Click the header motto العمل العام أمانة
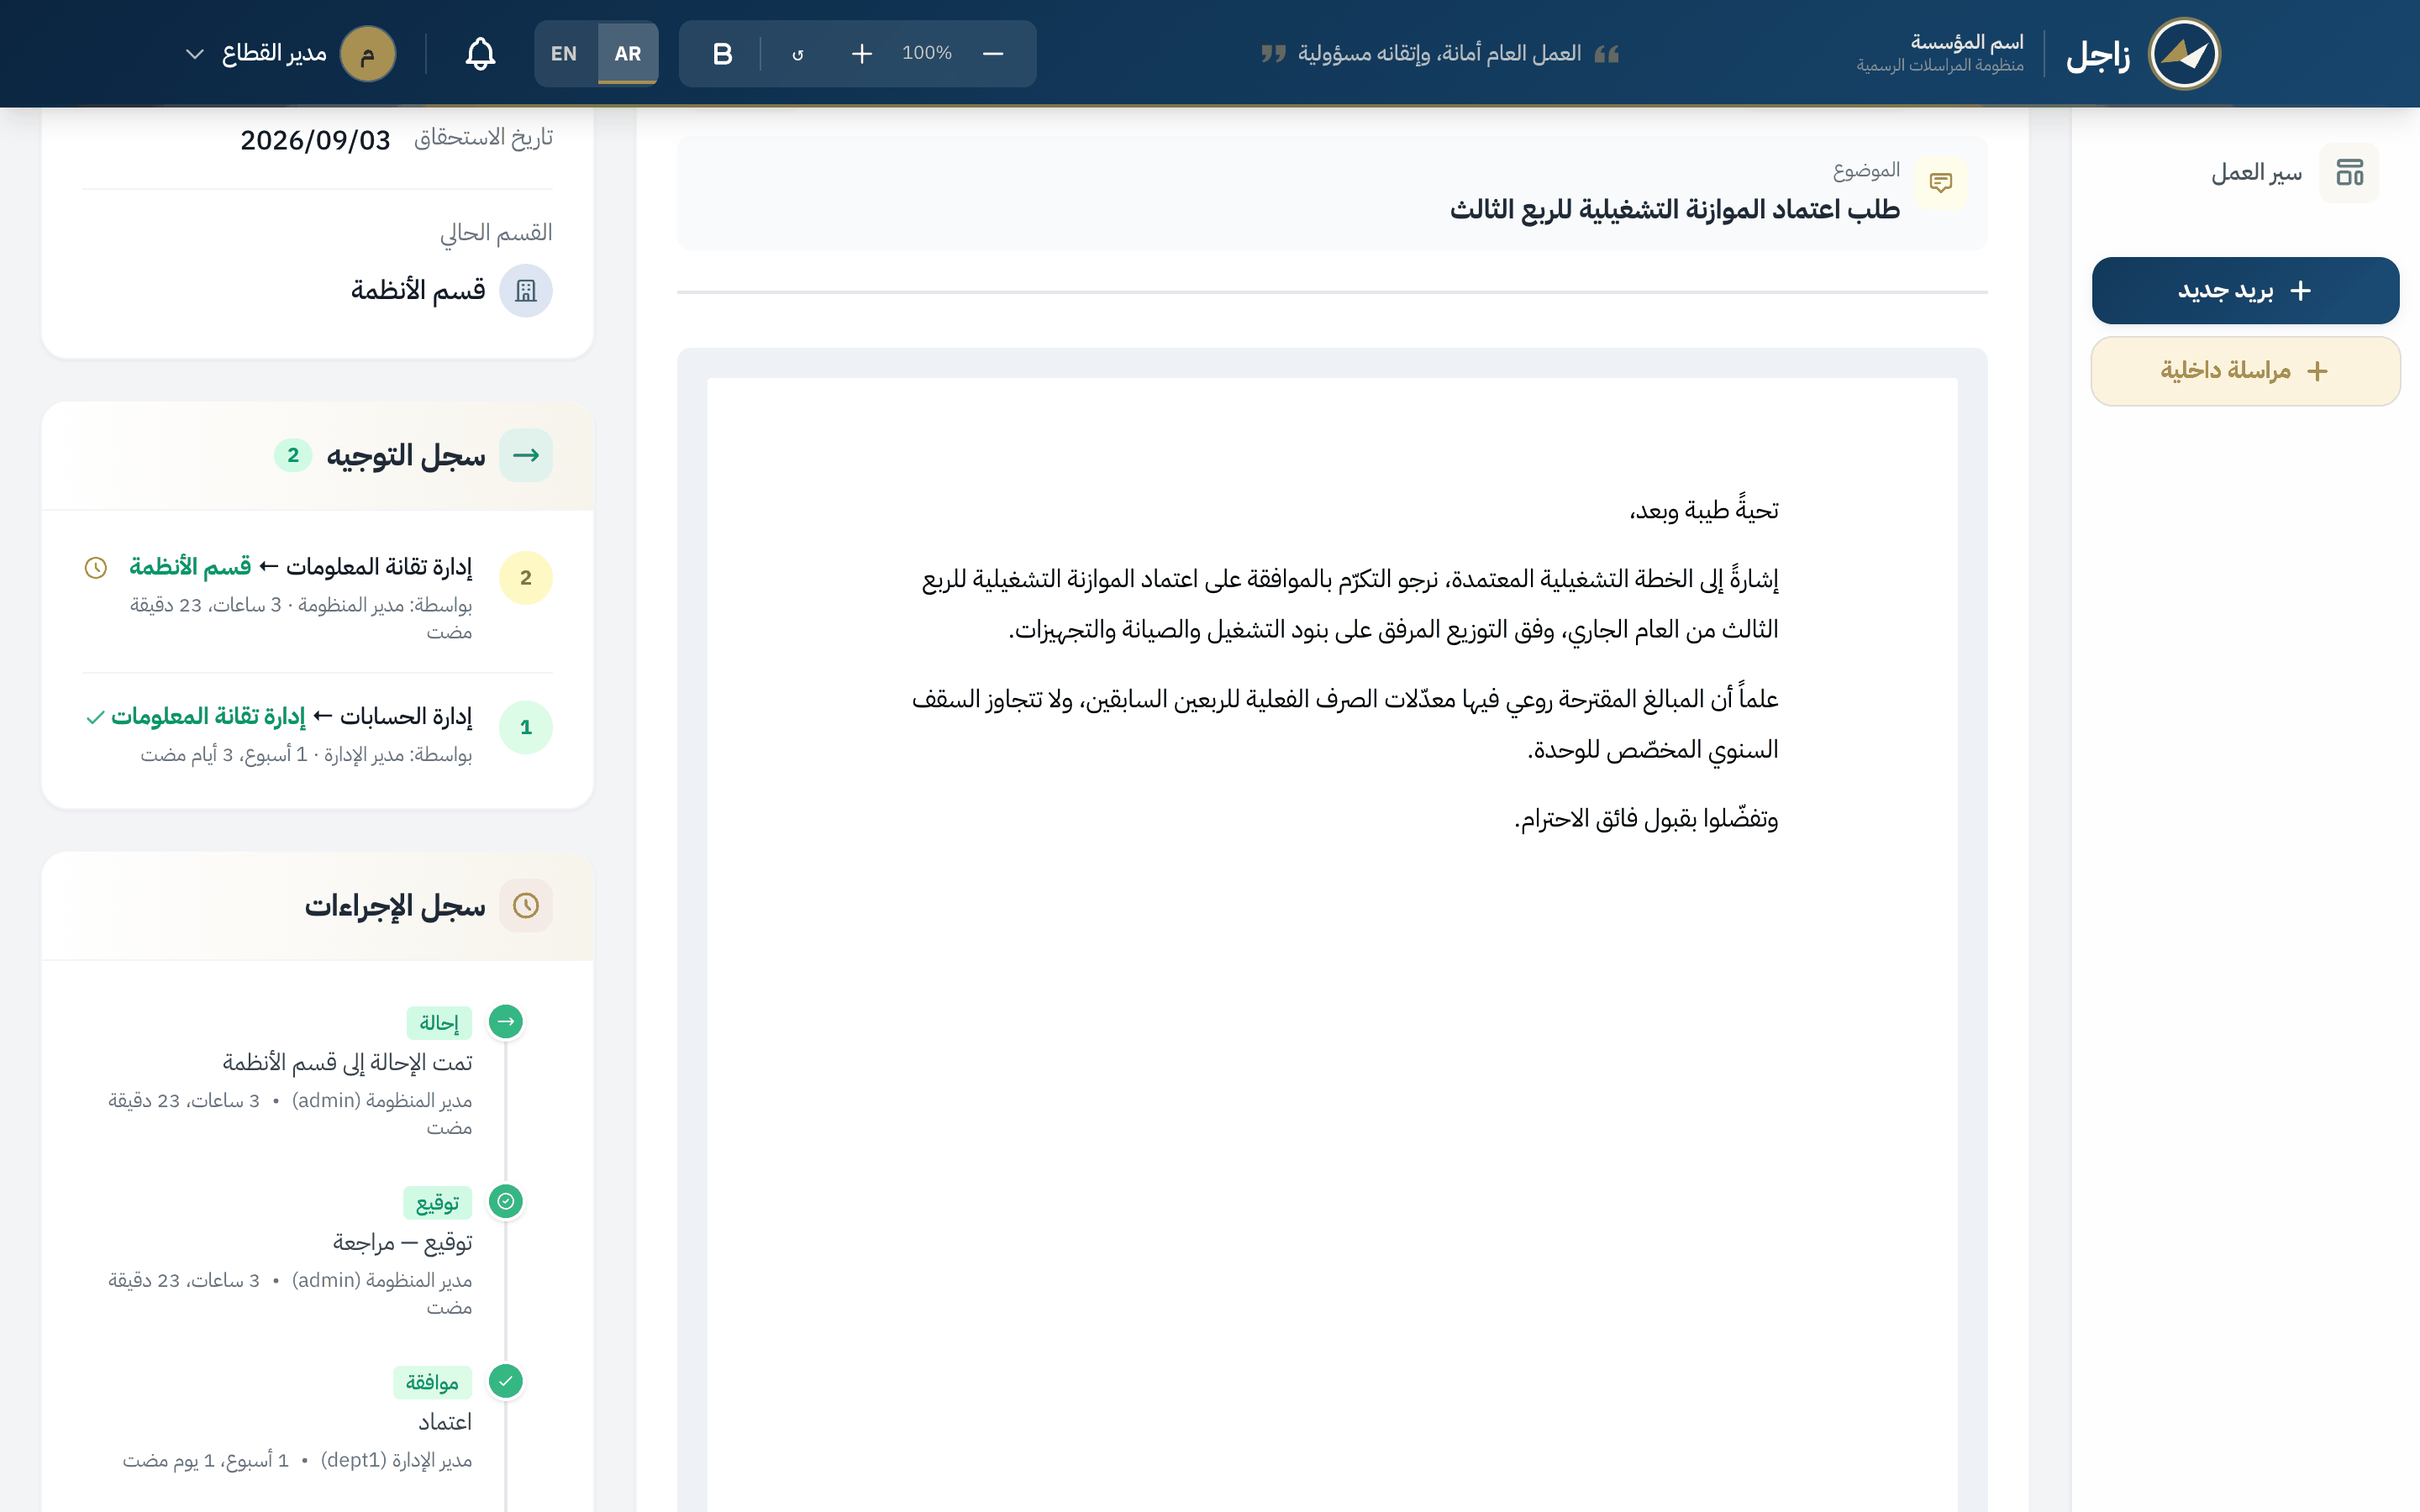This screenshot has width=2420, height=1512. tap(1440, 53)
